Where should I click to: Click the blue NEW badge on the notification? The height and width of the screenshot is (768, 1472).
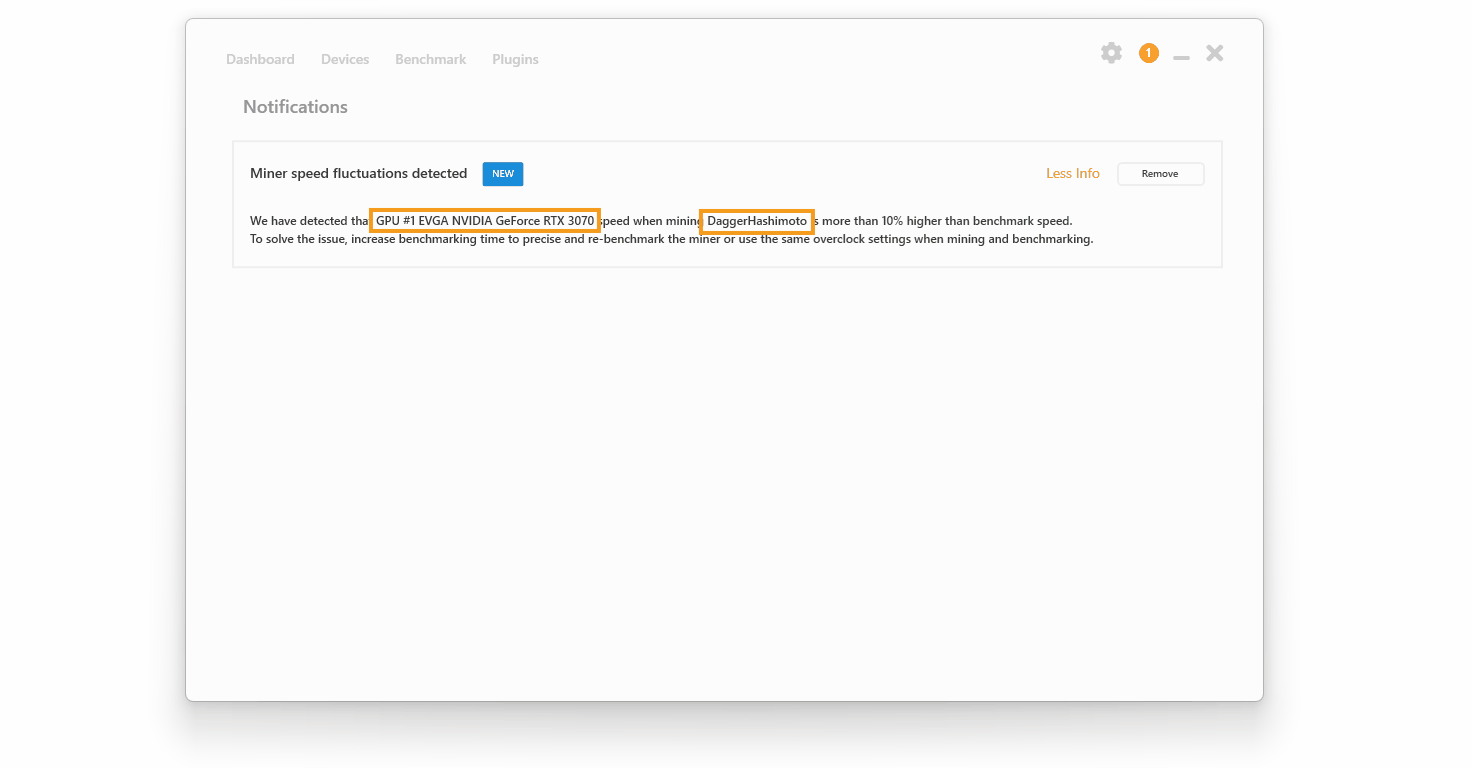pos(502,173)
